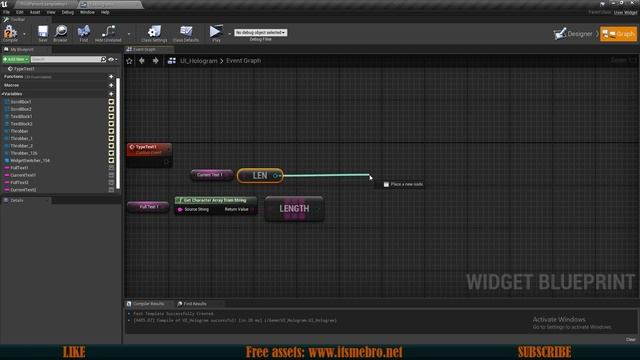Switch to Graph mode

618,34
